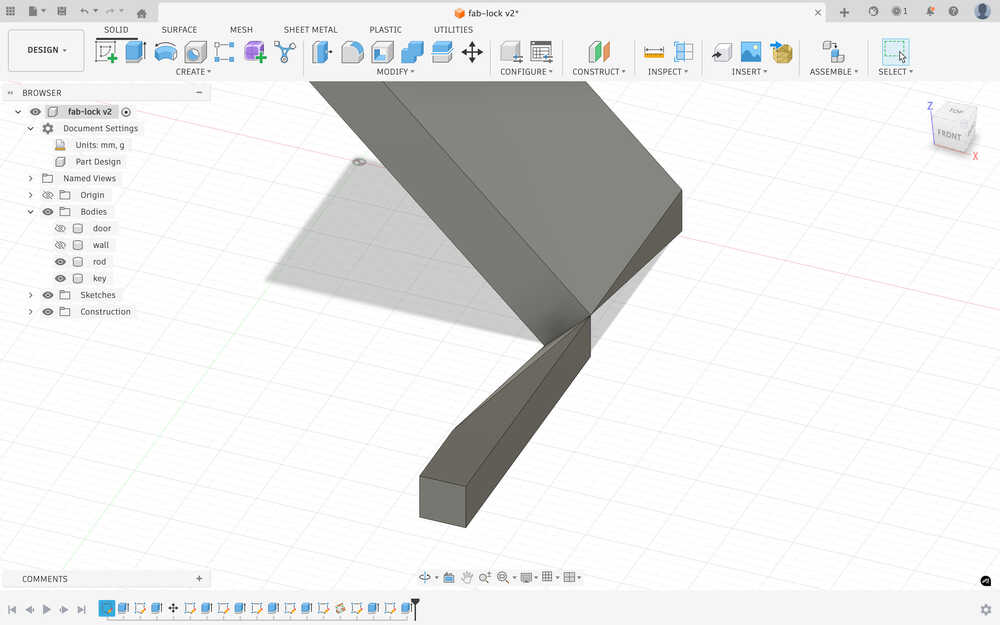Viewport: 1000px width, 625px height.
Task: Switch to the Sheet Metal tab
Action: pyautogui.click(x=310, y=30)
